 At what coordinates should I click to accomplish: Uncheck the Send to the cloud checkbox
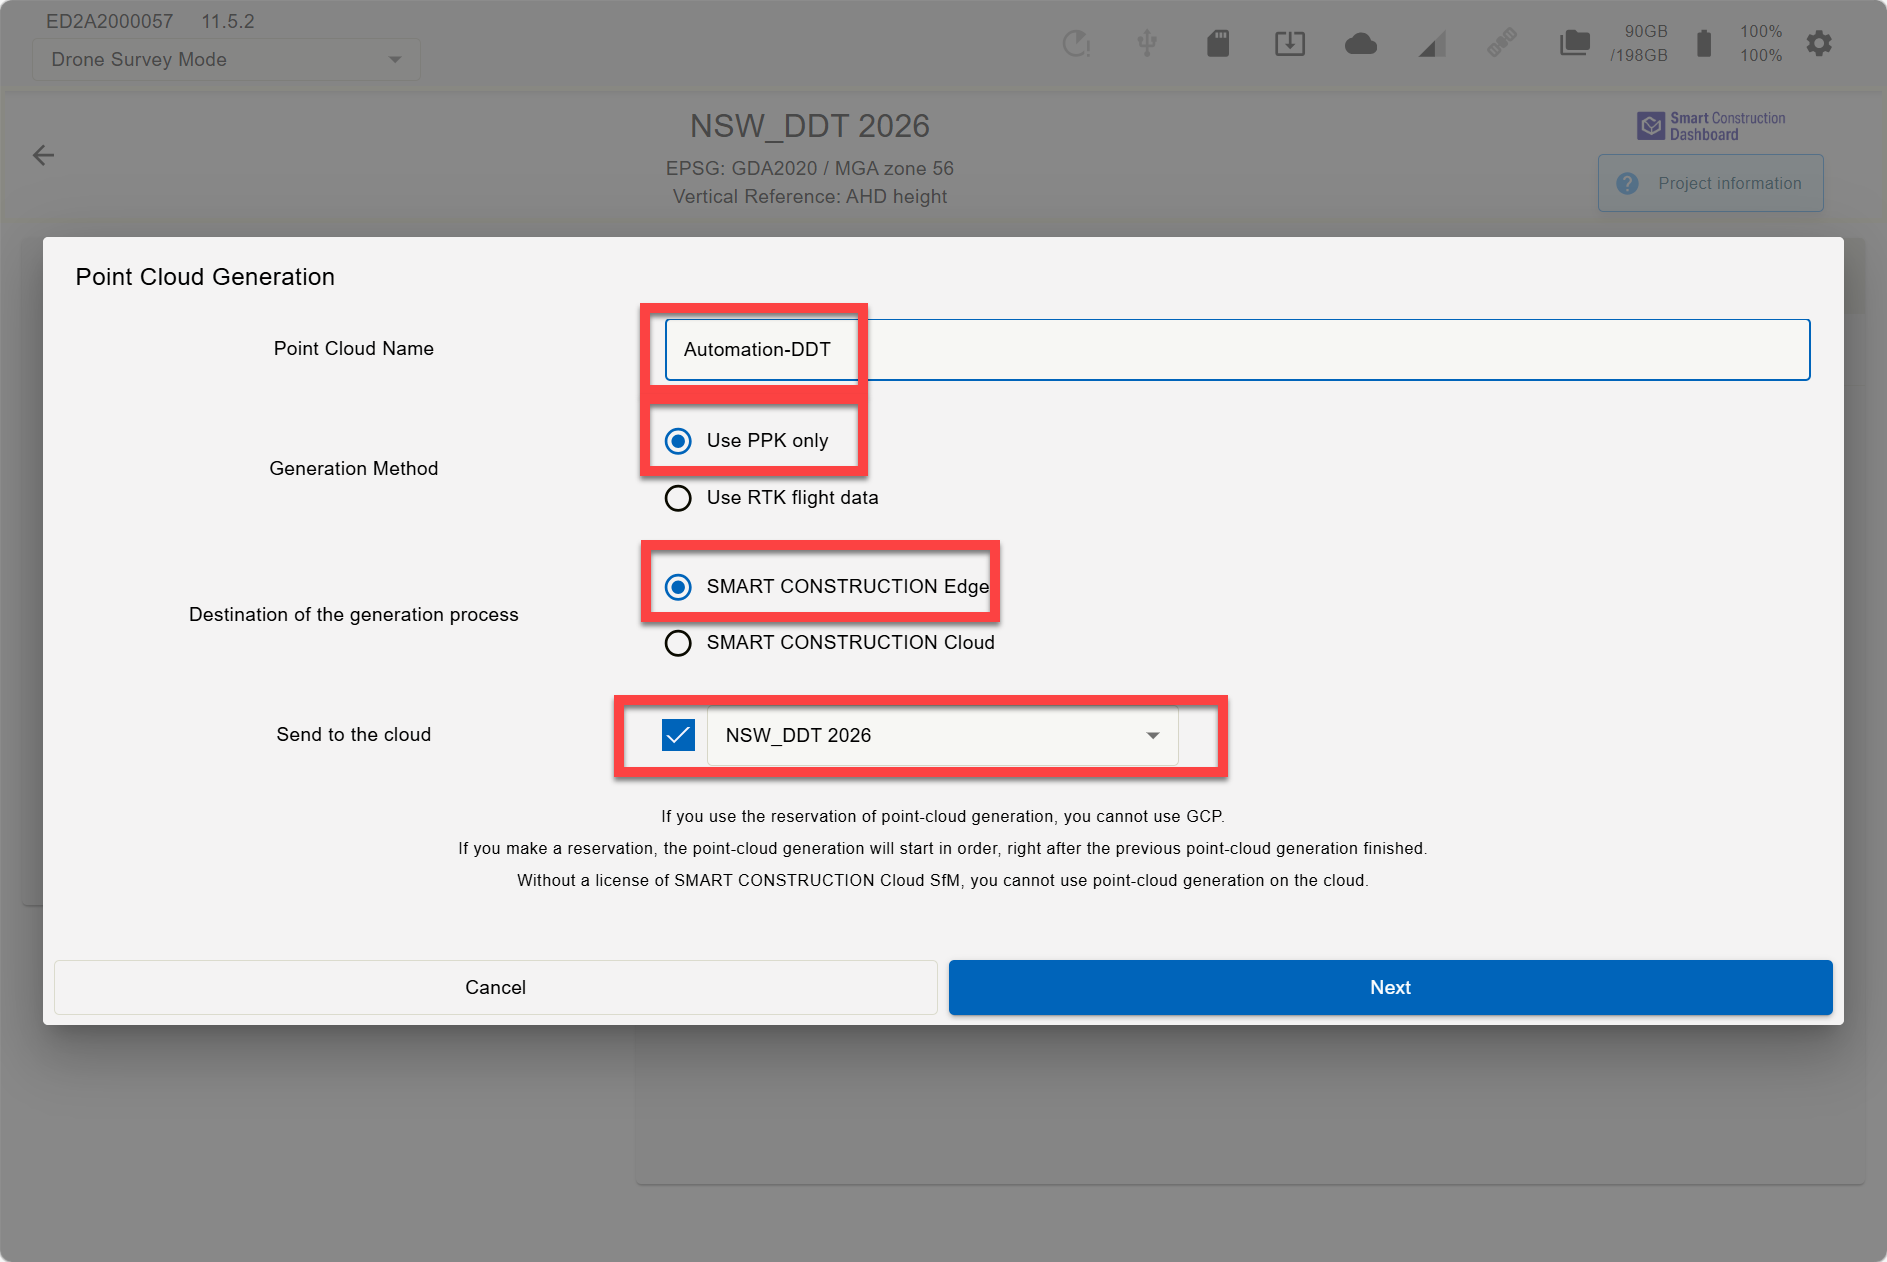click(678, 735)
